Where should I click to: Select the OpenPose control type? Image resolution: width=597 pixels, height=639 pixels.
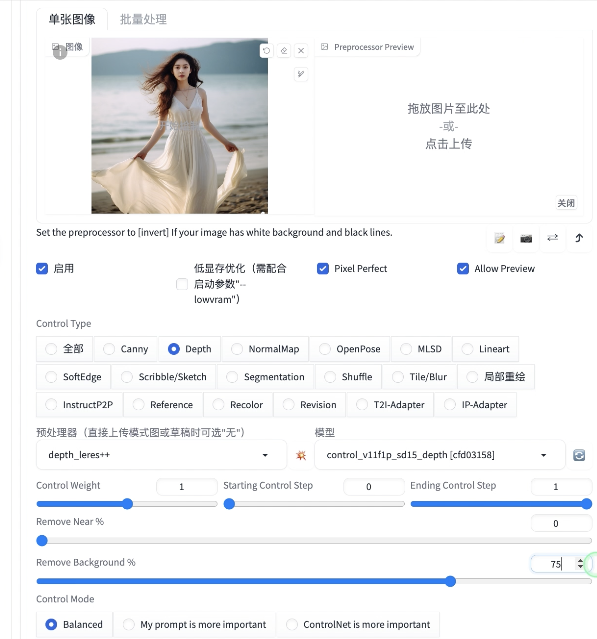tap(350, 349)
